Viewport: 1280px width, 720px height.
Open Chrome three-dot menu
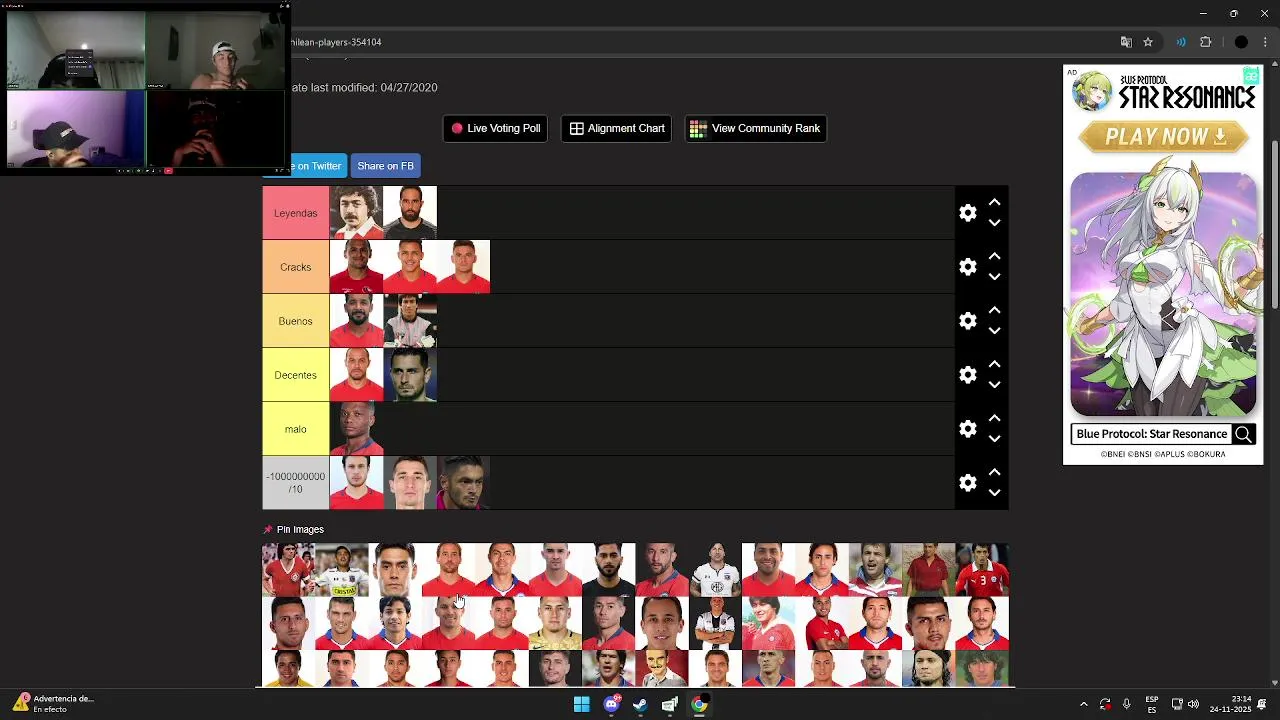click(x=1265, y=42)
